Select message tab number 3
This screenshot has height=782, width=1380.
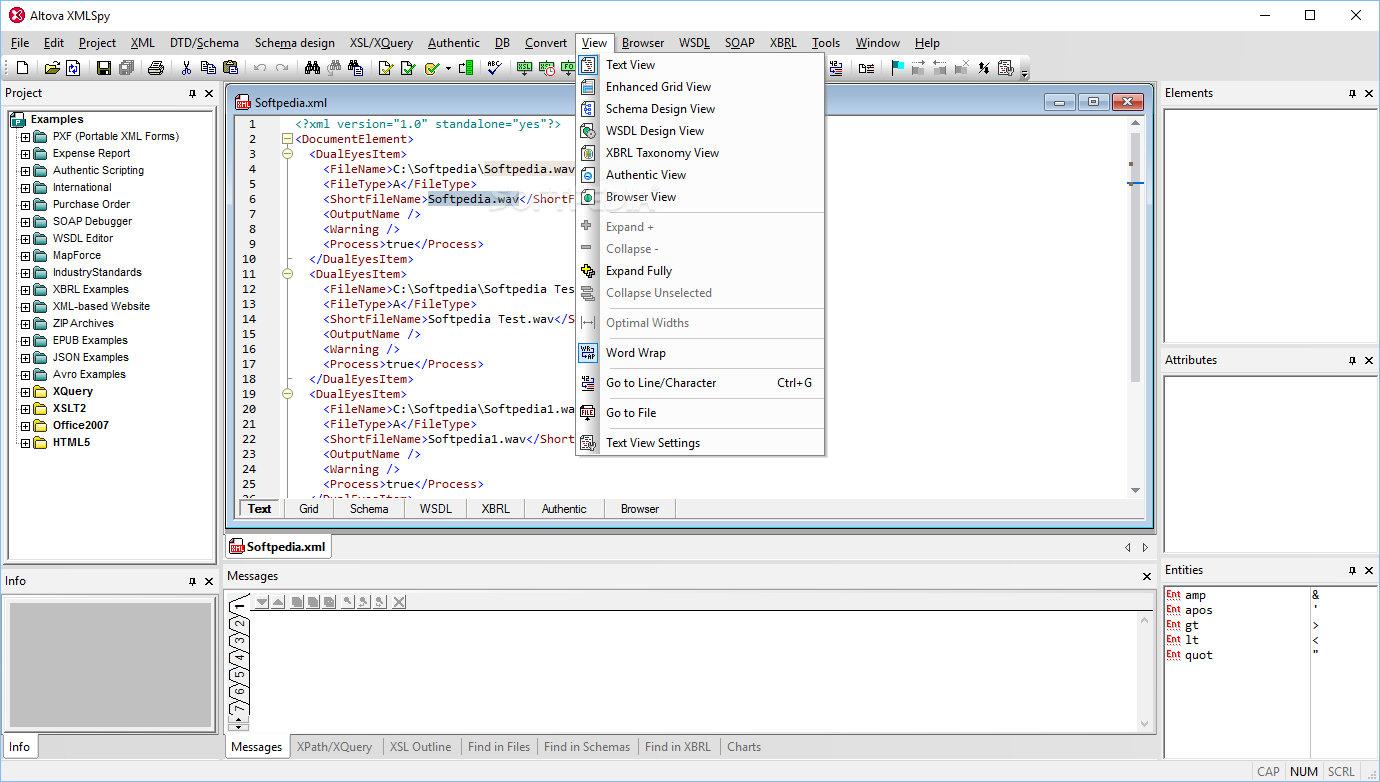click(241, 640)
